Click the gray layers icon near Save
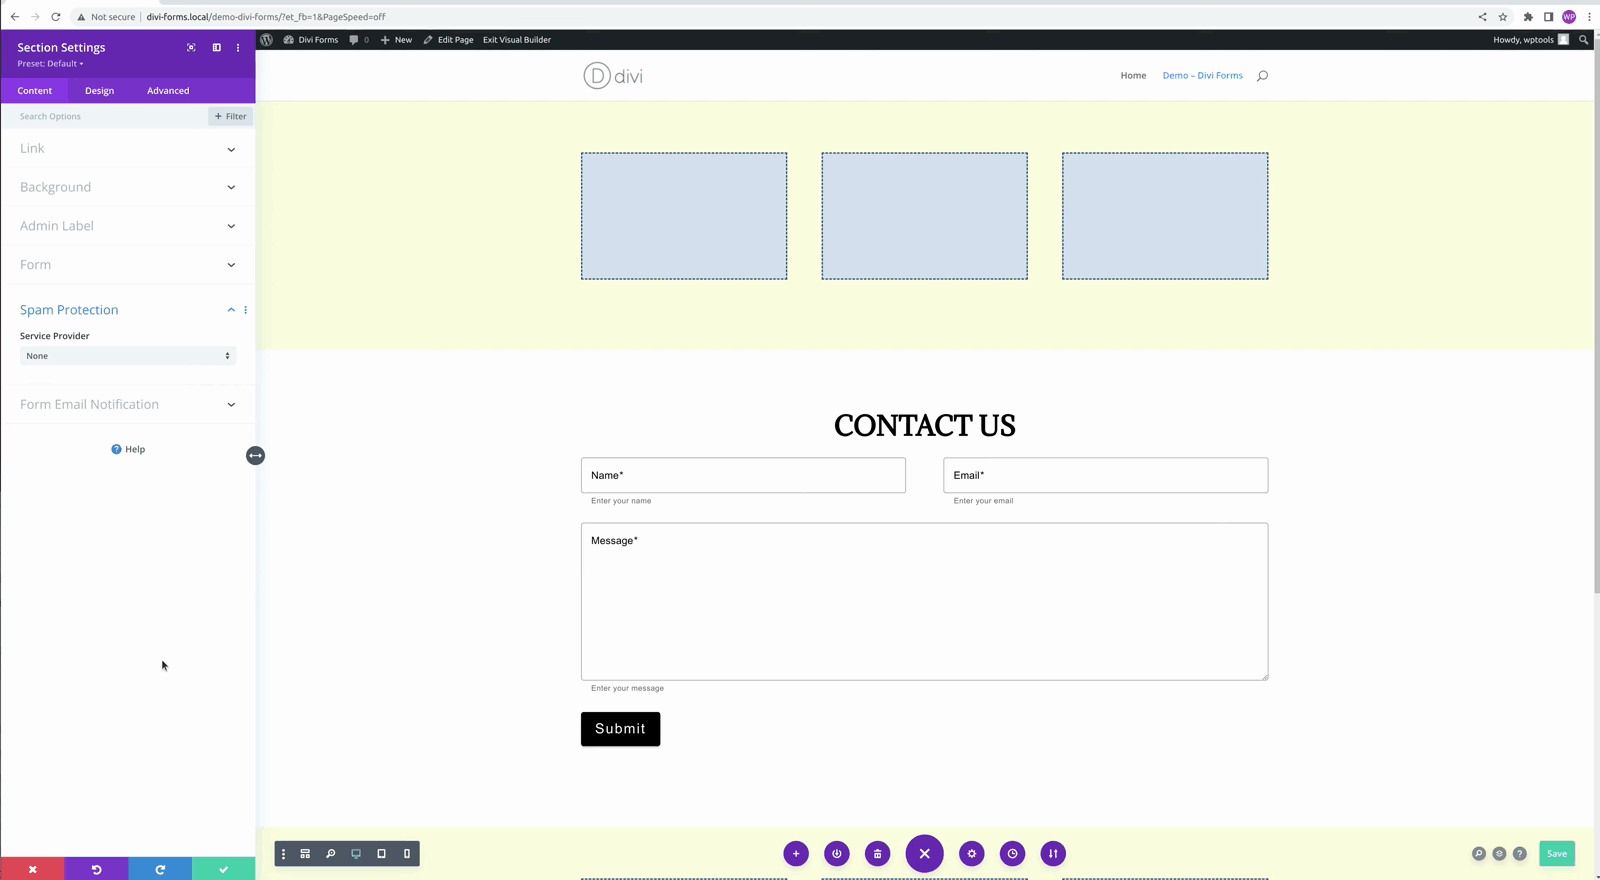 click(x=1499, y=854)
